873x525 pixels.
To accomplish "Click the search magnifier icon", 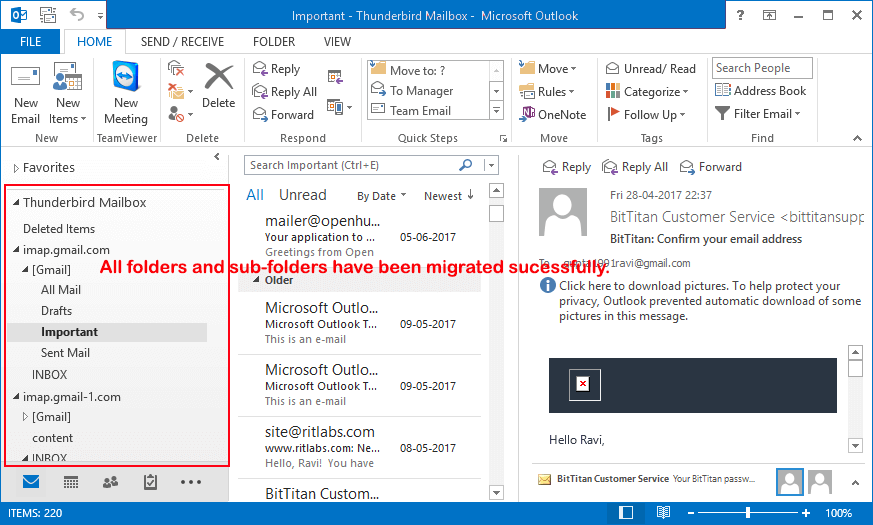I will click(465, 165).
